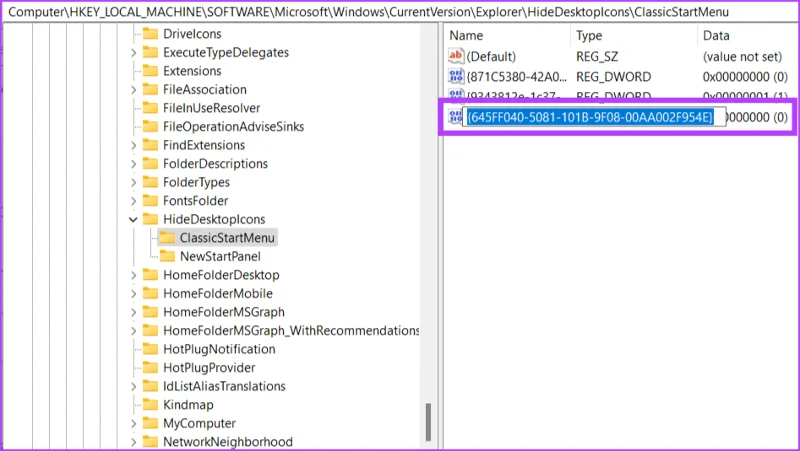Click the FolderDescriptions folder icon

[x=150, y=163]
